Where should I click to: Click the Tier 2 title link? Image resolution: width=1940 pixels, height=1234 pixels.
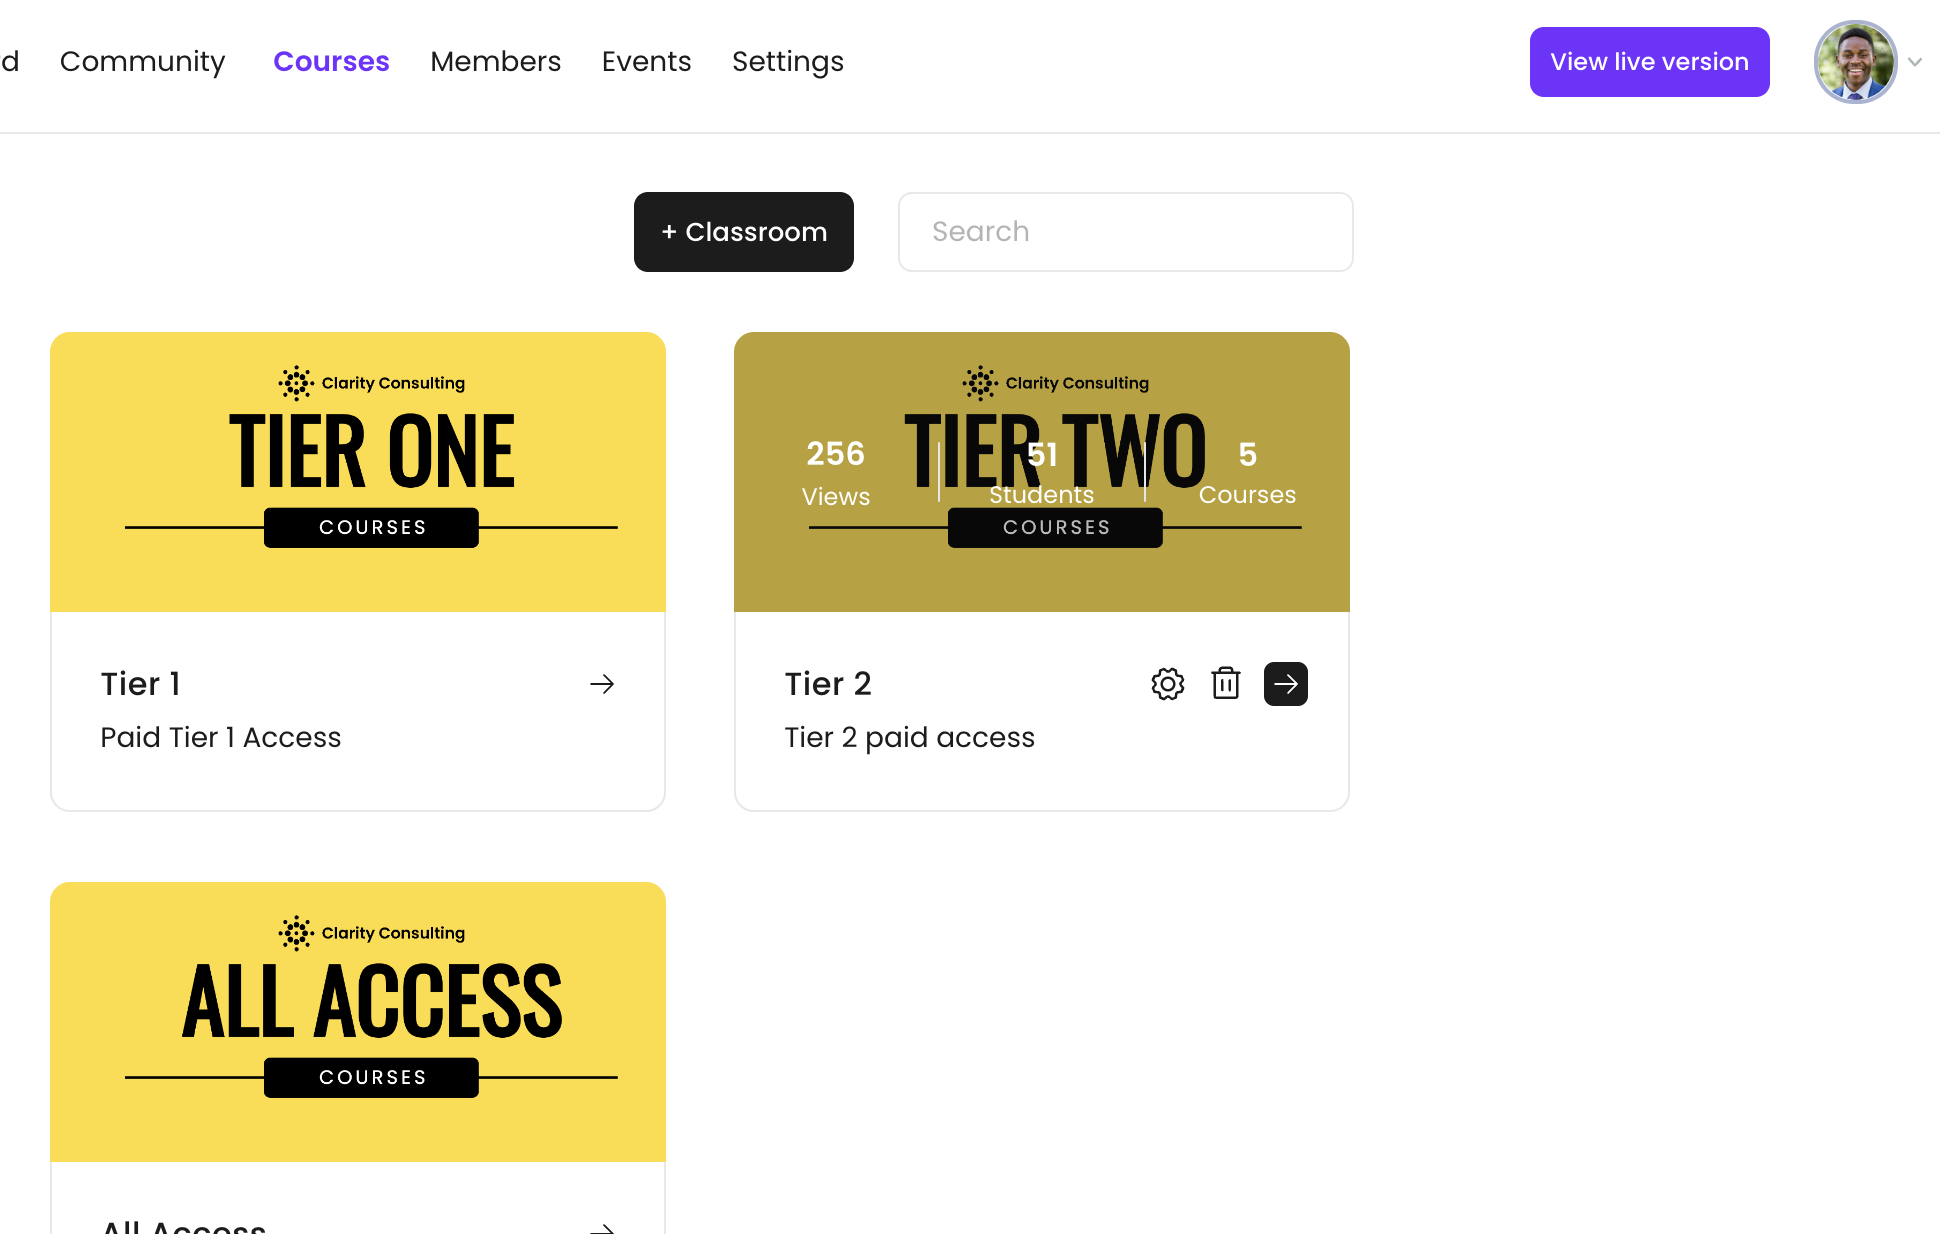point(828,684)
